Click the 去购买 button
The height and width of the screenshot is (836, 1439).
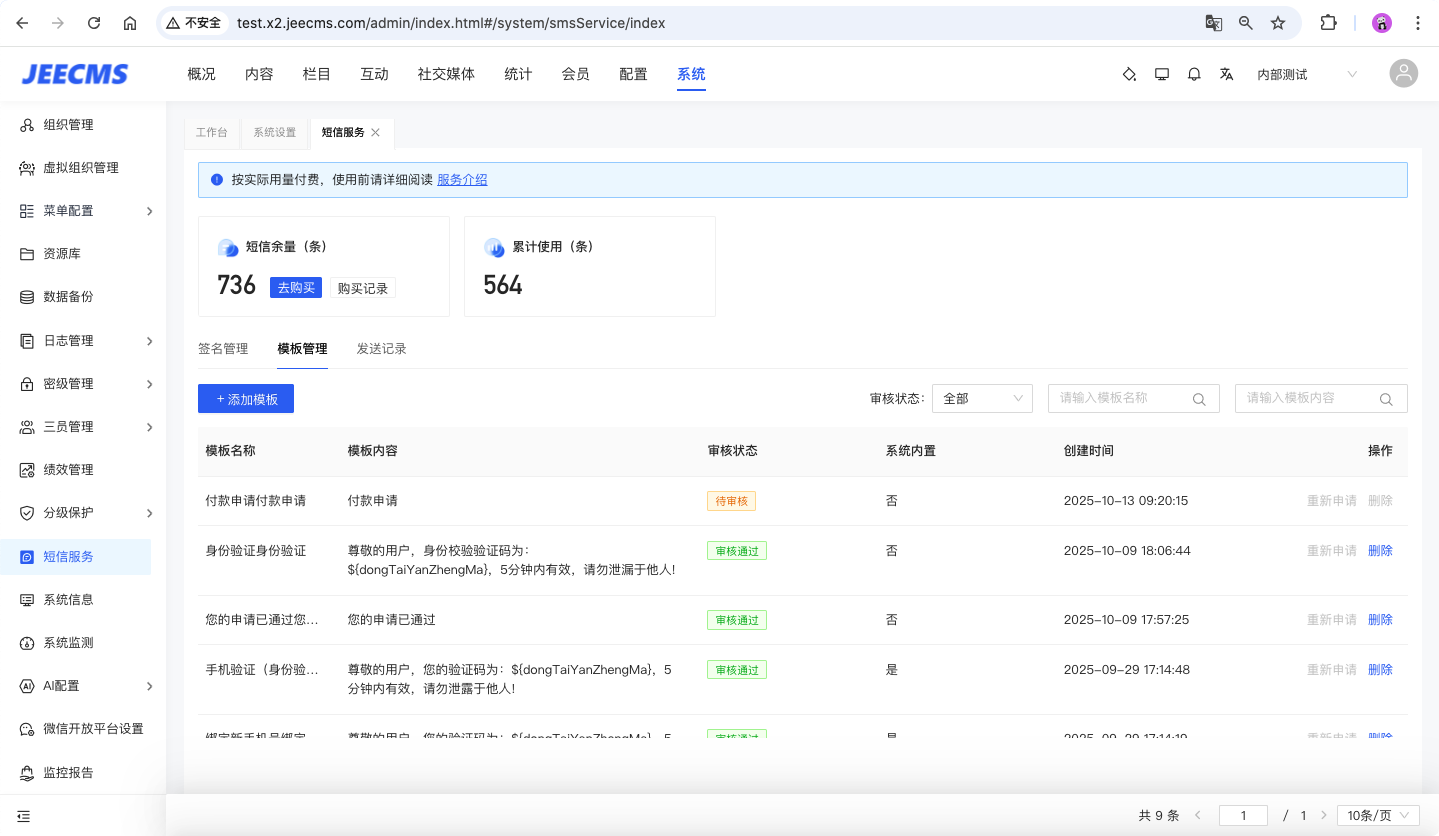(x=296, y=288)
